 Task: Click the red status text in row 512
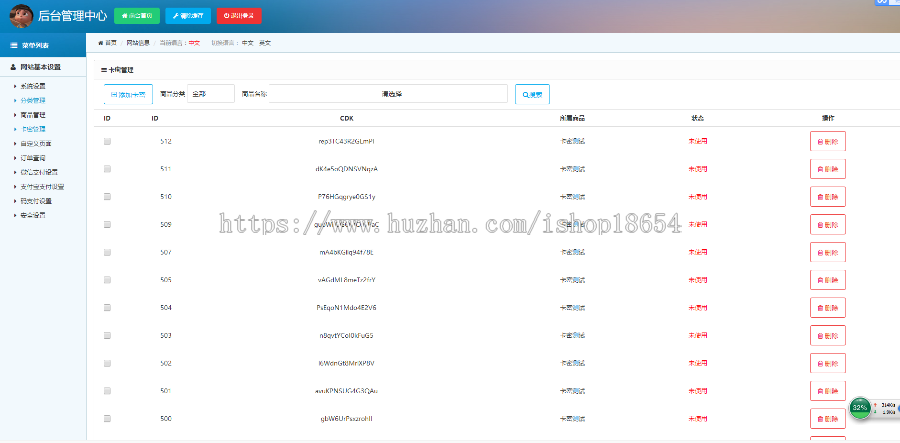697,141
